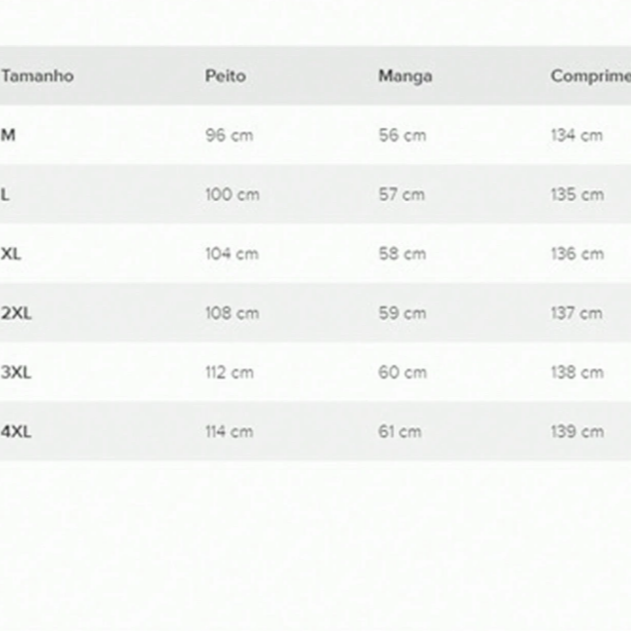The height and width of the screenshot is (631, 631).
Task: Click the 100 cm chest value
Action: [232, 194]
